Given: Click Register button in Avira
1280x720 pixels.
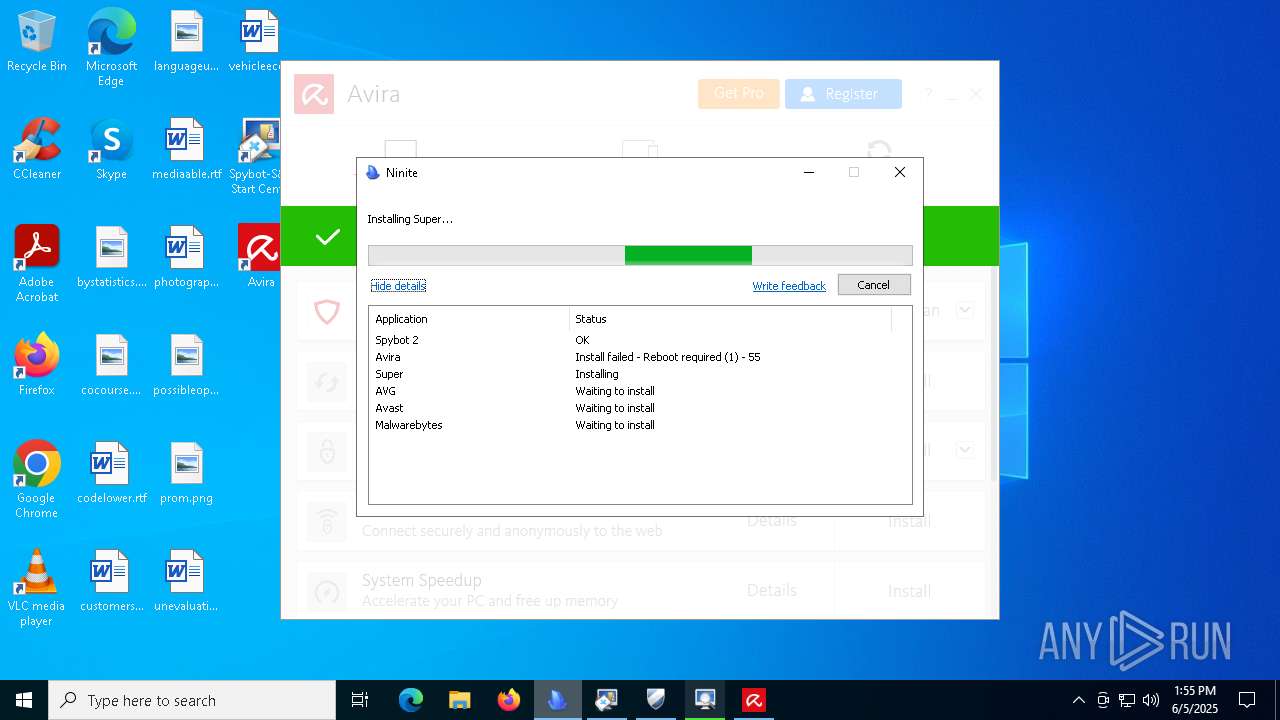Looking at the screenshot, I should pos(843,94).
